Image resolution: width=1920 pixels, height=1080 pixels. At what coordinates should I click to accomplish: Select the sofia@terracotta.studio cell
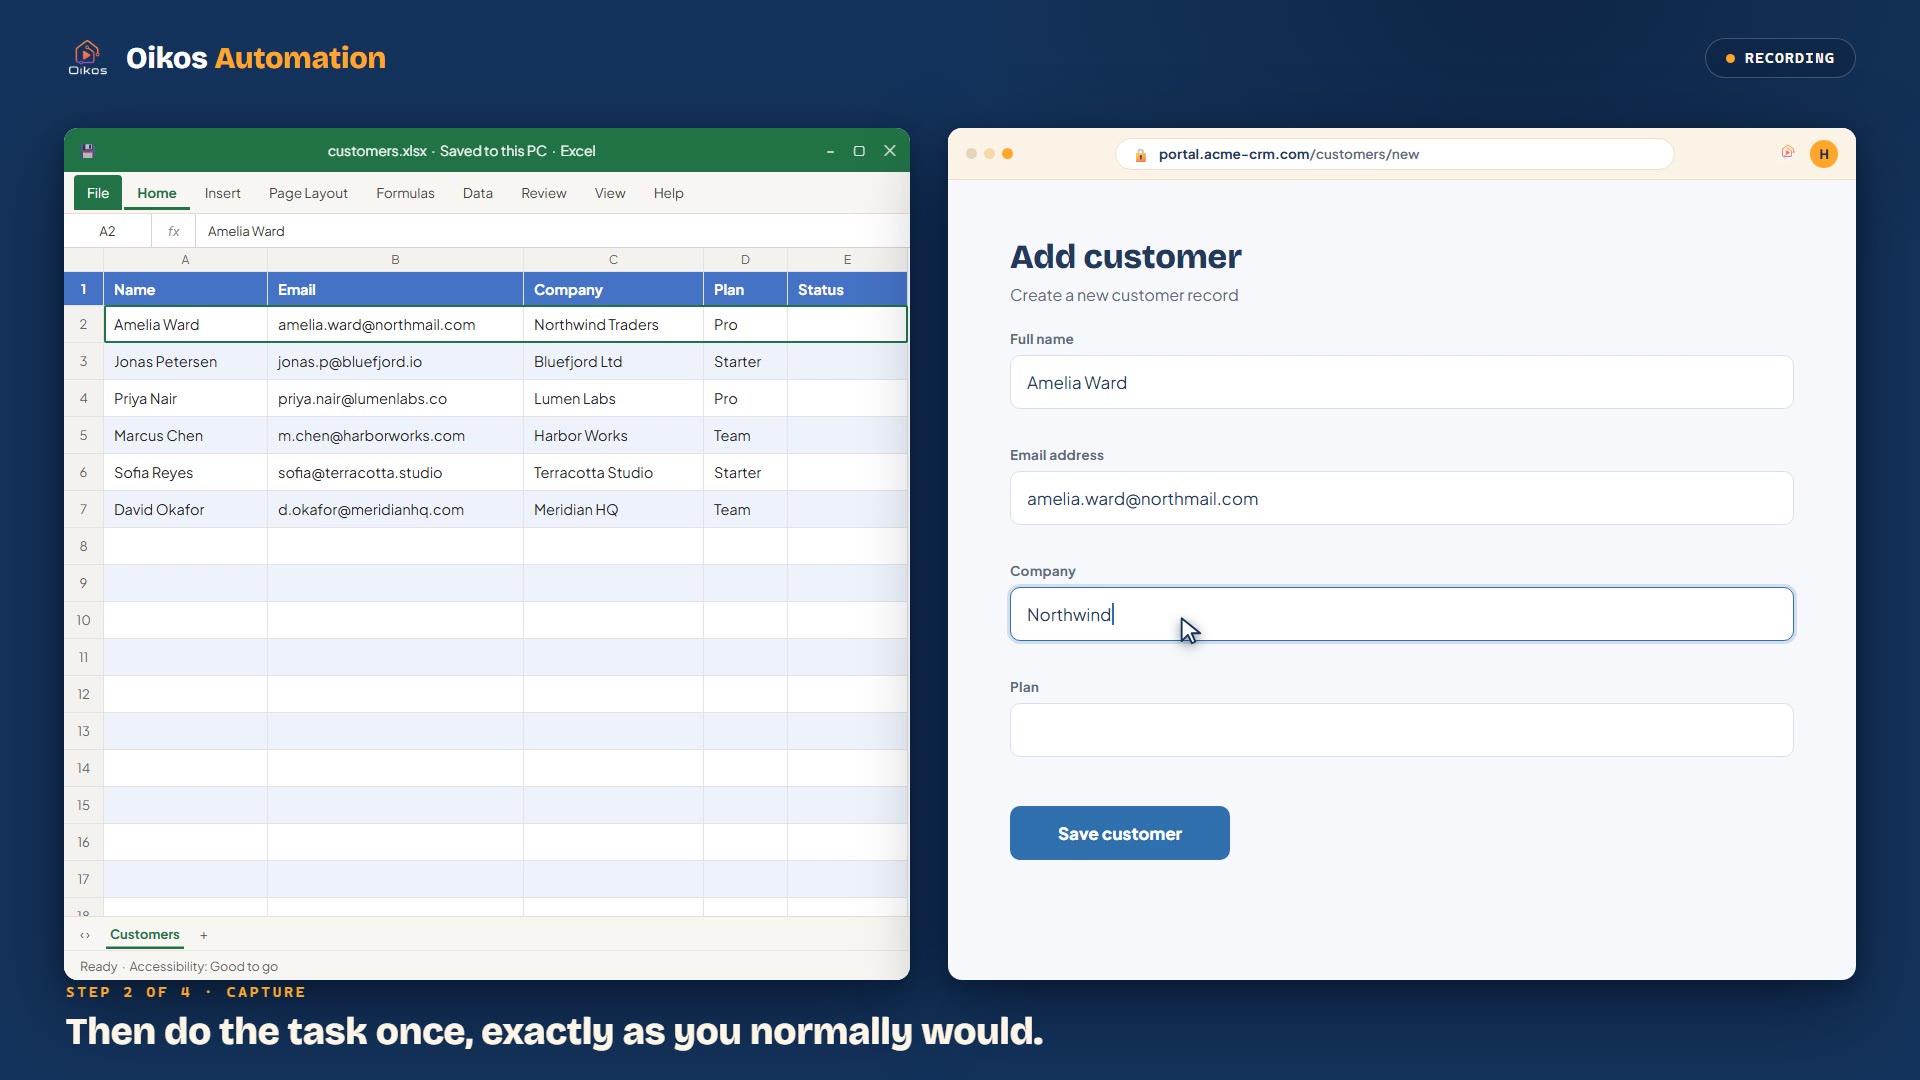coord(395,472)
